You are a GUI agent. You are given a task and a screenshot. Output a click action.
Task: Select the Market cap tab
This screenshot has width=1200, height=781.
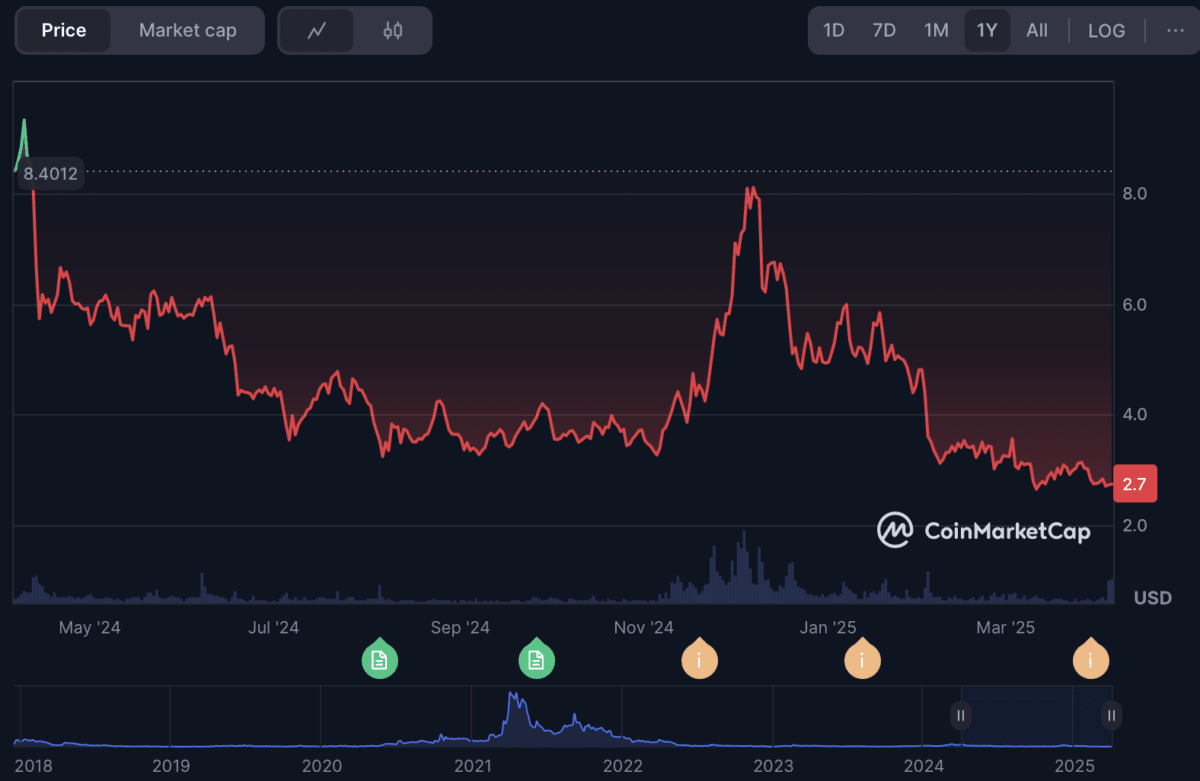click(x=188, y=31)
